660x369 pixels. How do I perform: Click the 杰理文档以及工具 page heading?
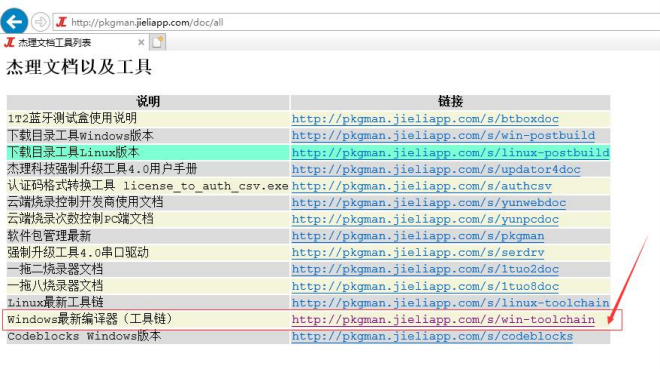click(x=79, y=67)
